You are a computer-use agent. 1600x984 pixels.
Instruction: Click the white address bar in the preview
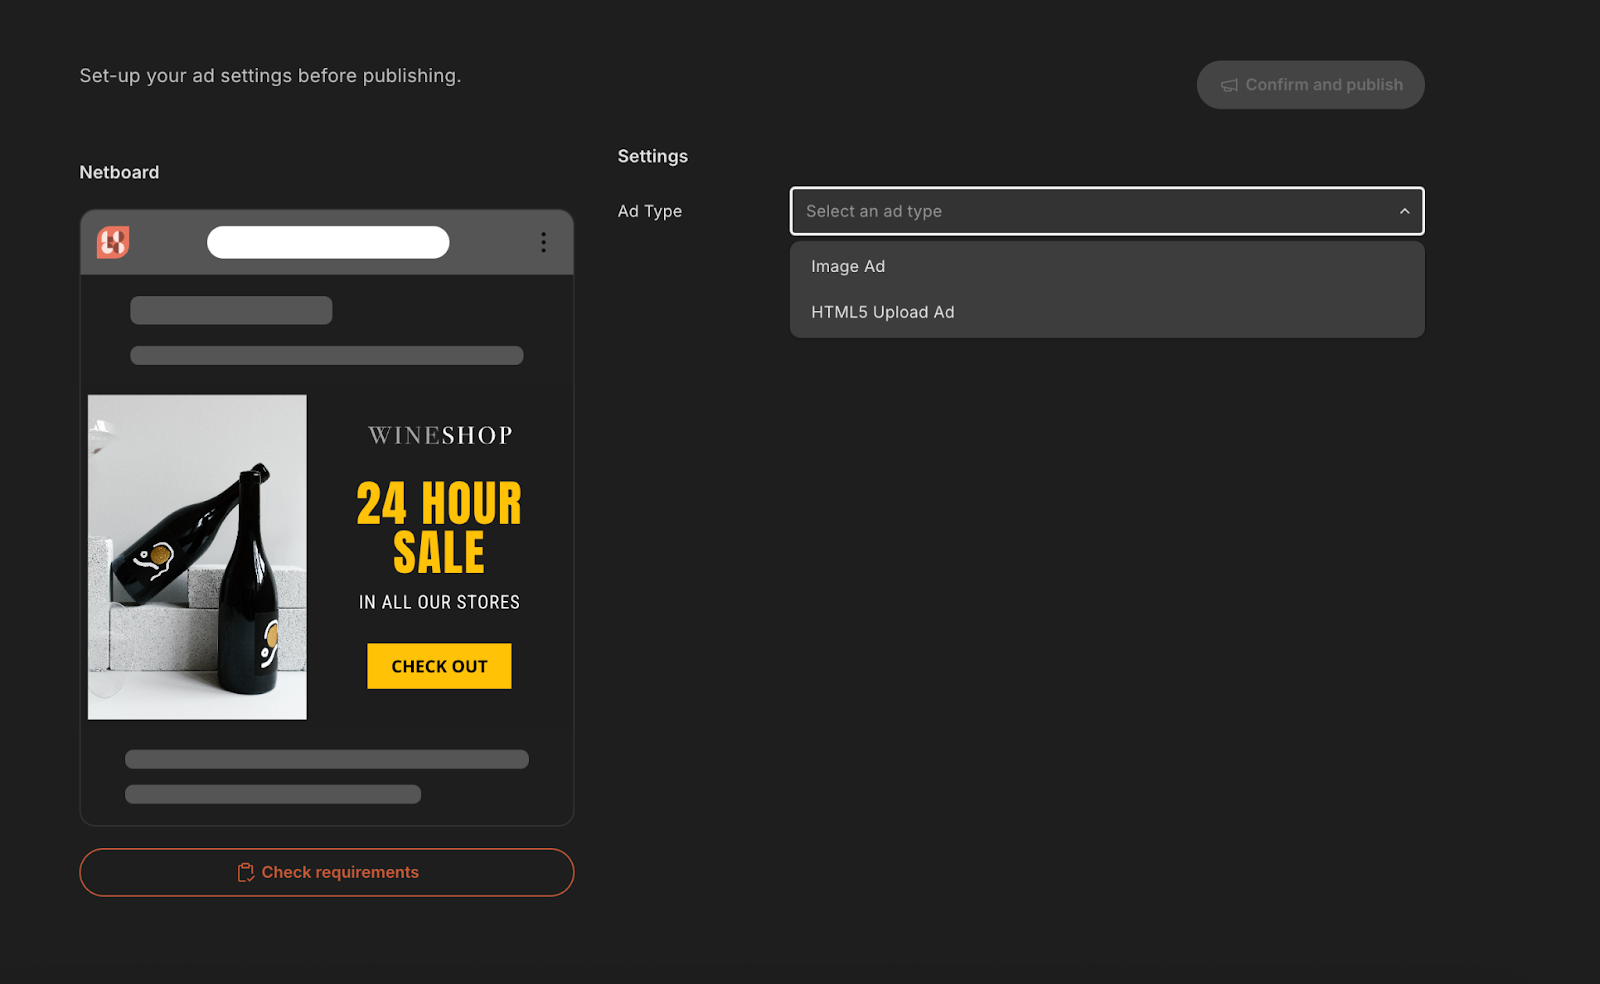(x=328, y=242)
